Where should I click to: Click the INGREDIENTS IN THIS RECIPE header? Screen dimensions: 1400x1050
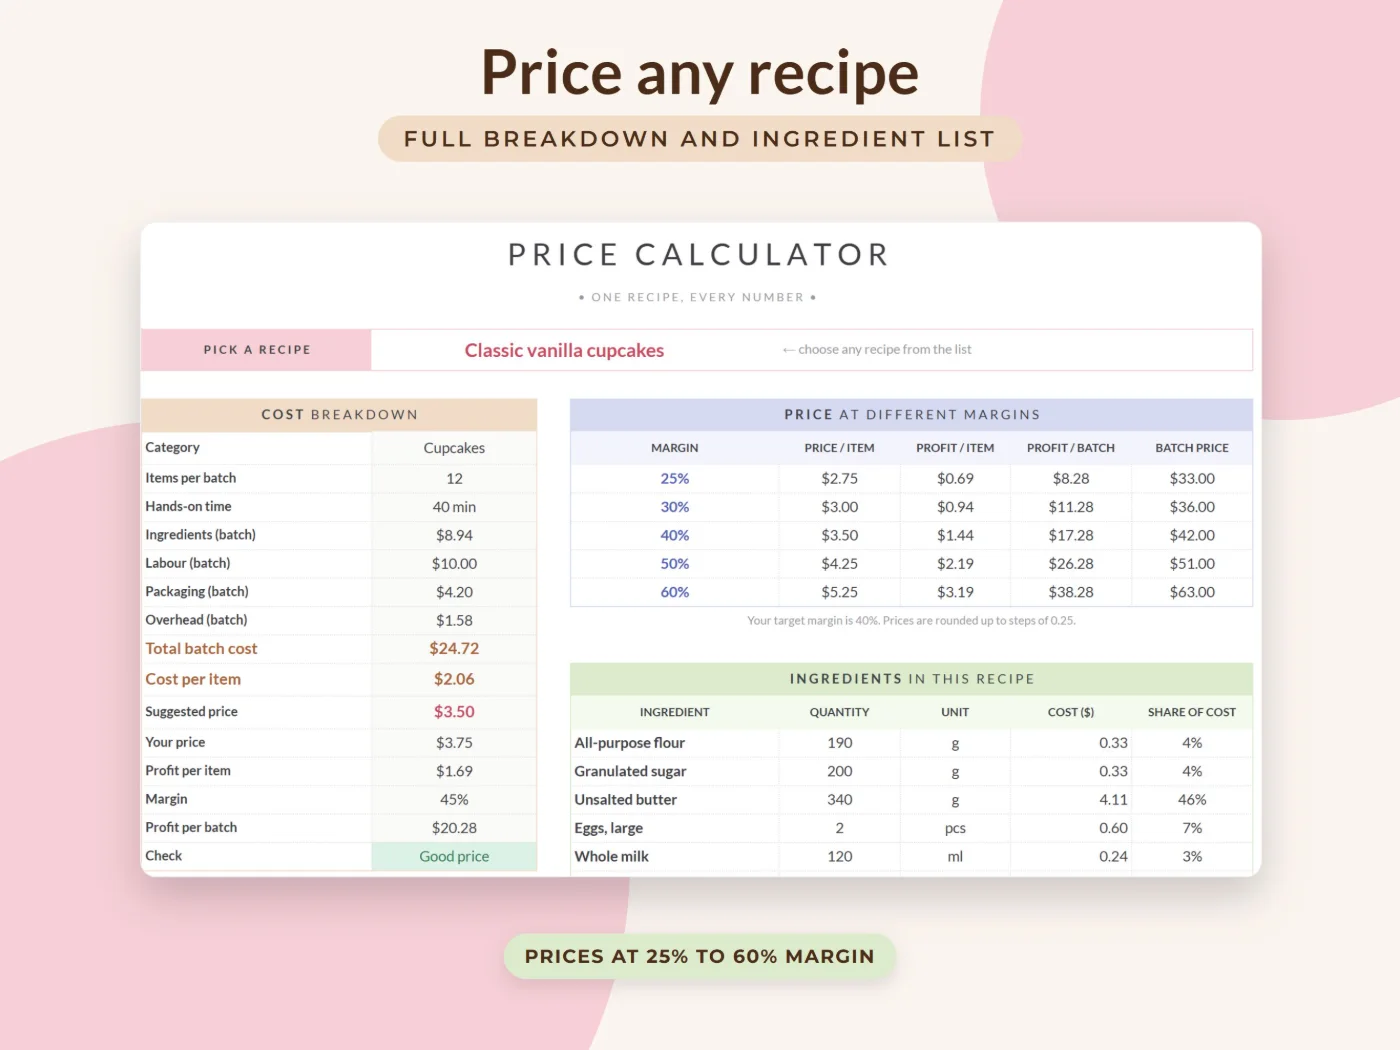pyautogui.click(x=911, y=678)
